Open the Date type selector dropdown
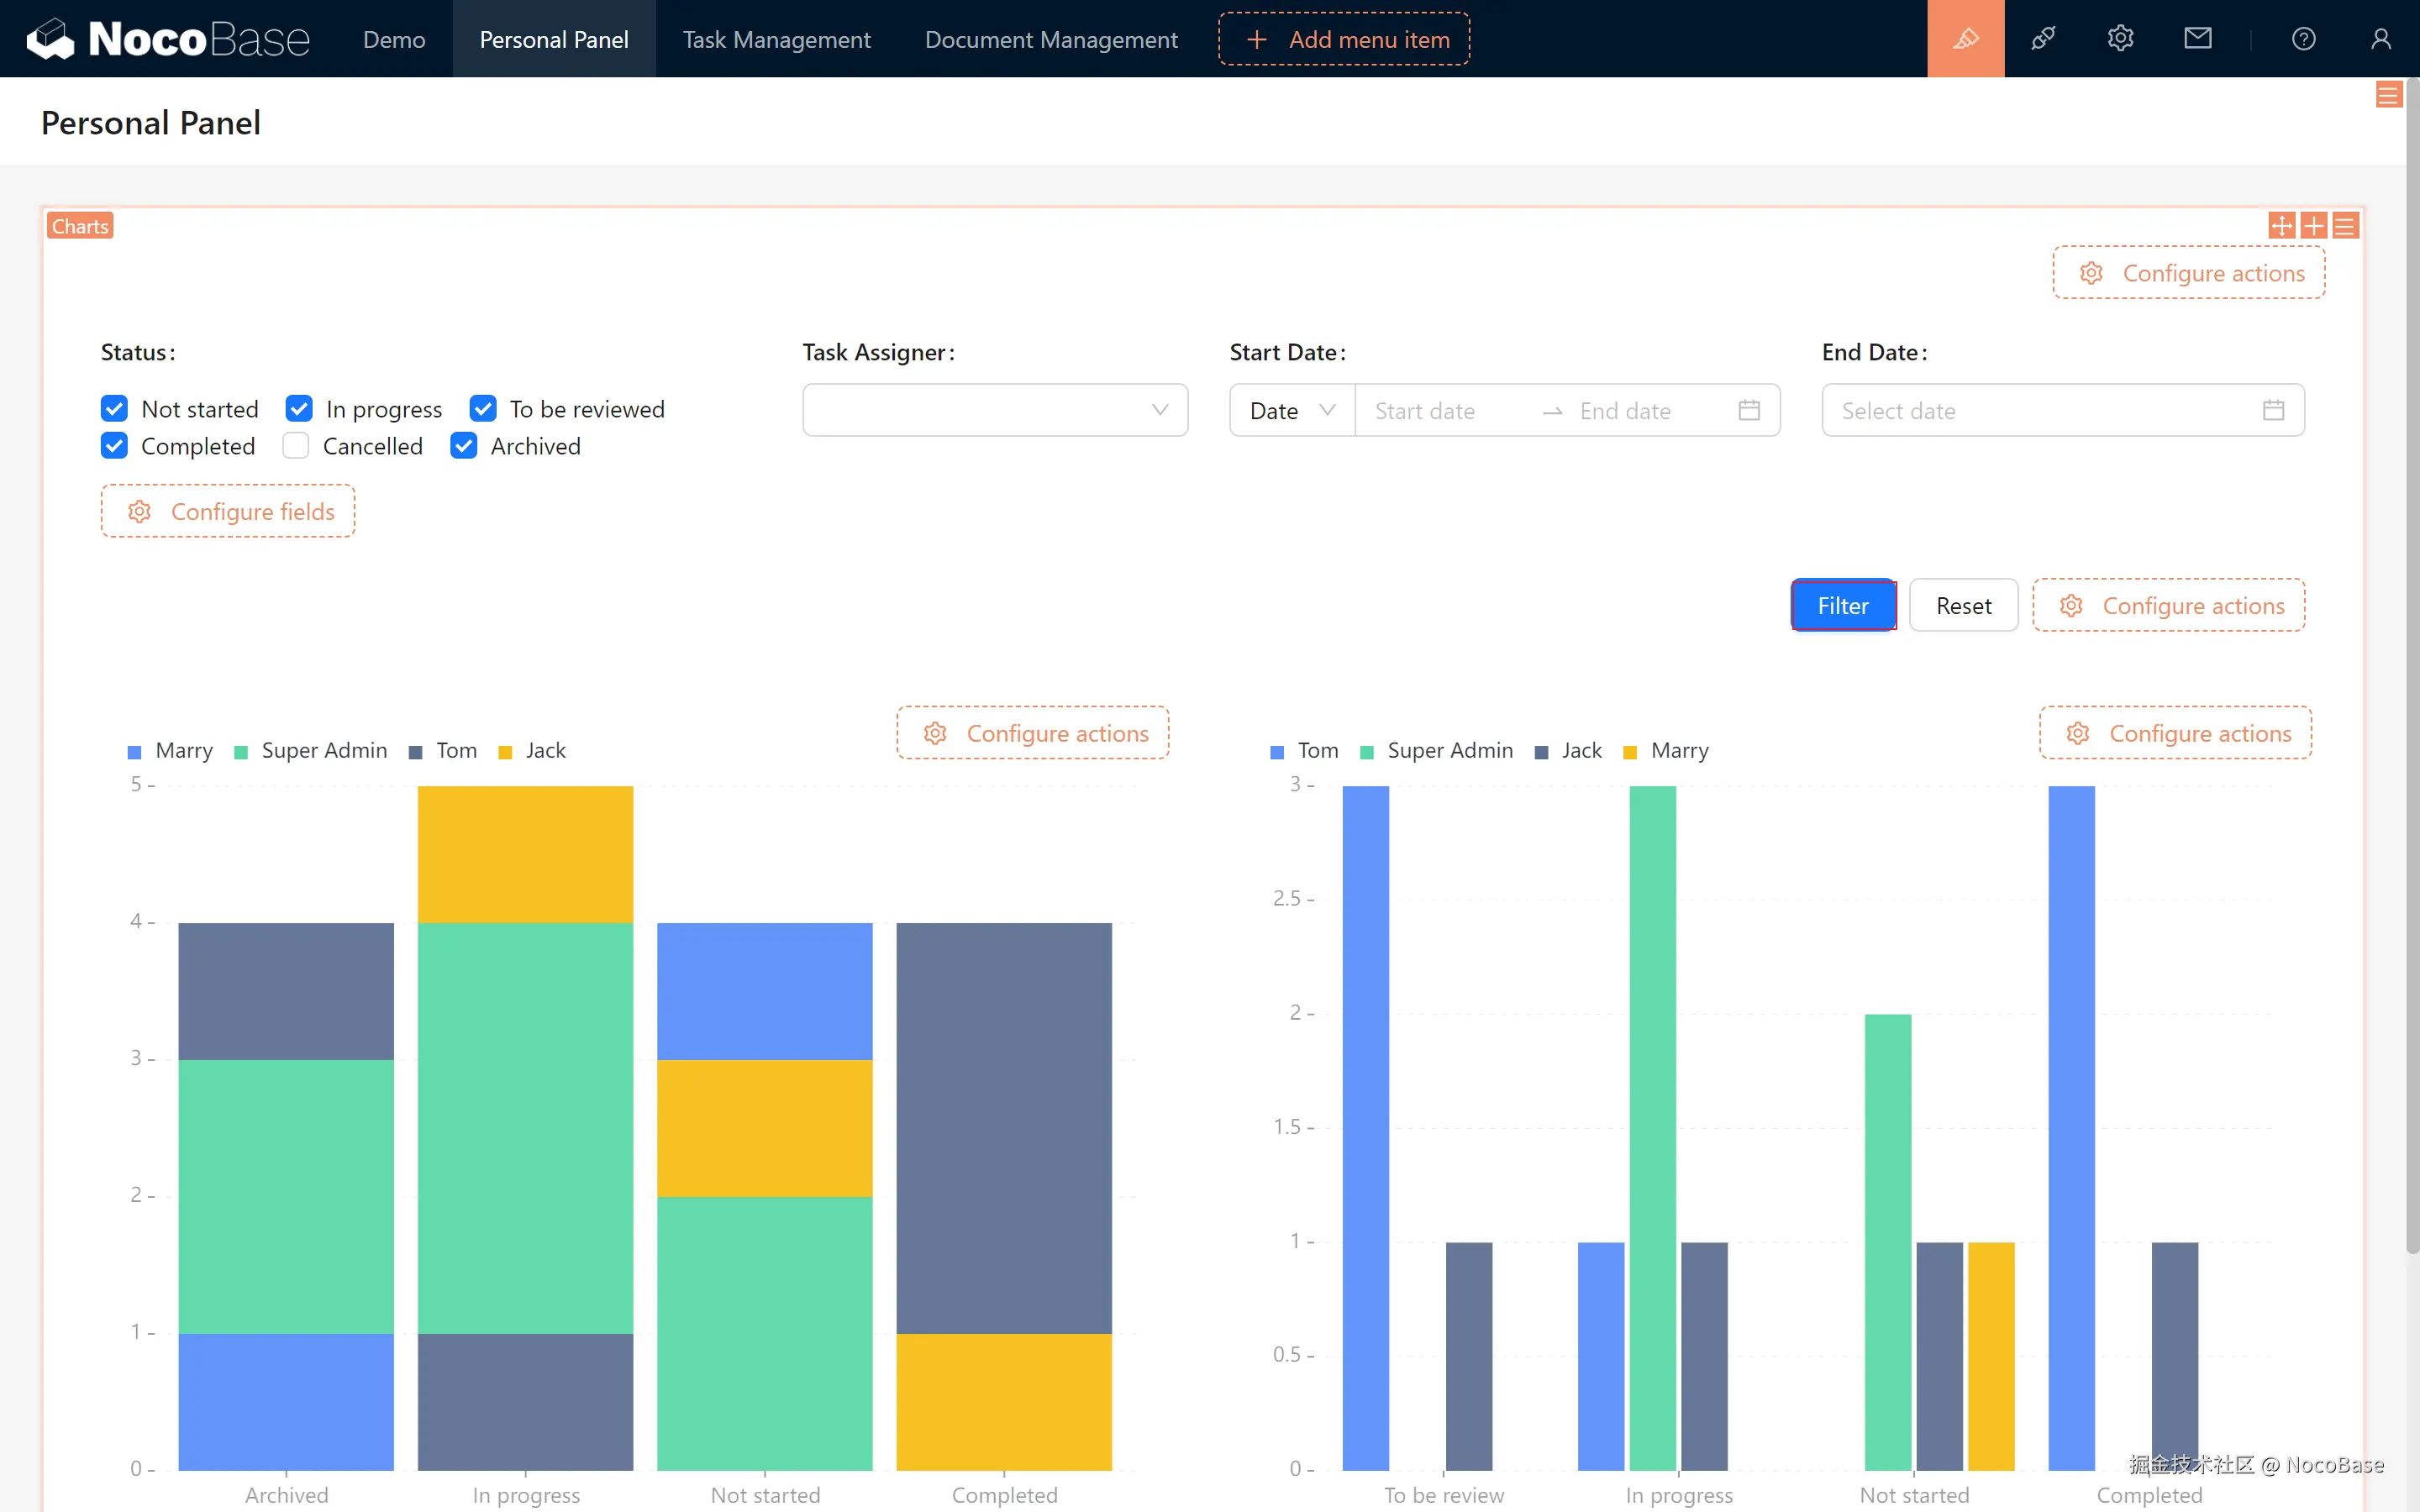2420x1512 pixels. tap(1291, 410)
